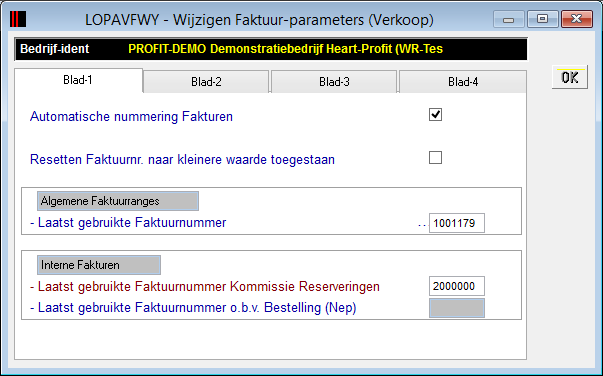
Task: Go to the Blad-4 tab
Action: coord(463,82)
